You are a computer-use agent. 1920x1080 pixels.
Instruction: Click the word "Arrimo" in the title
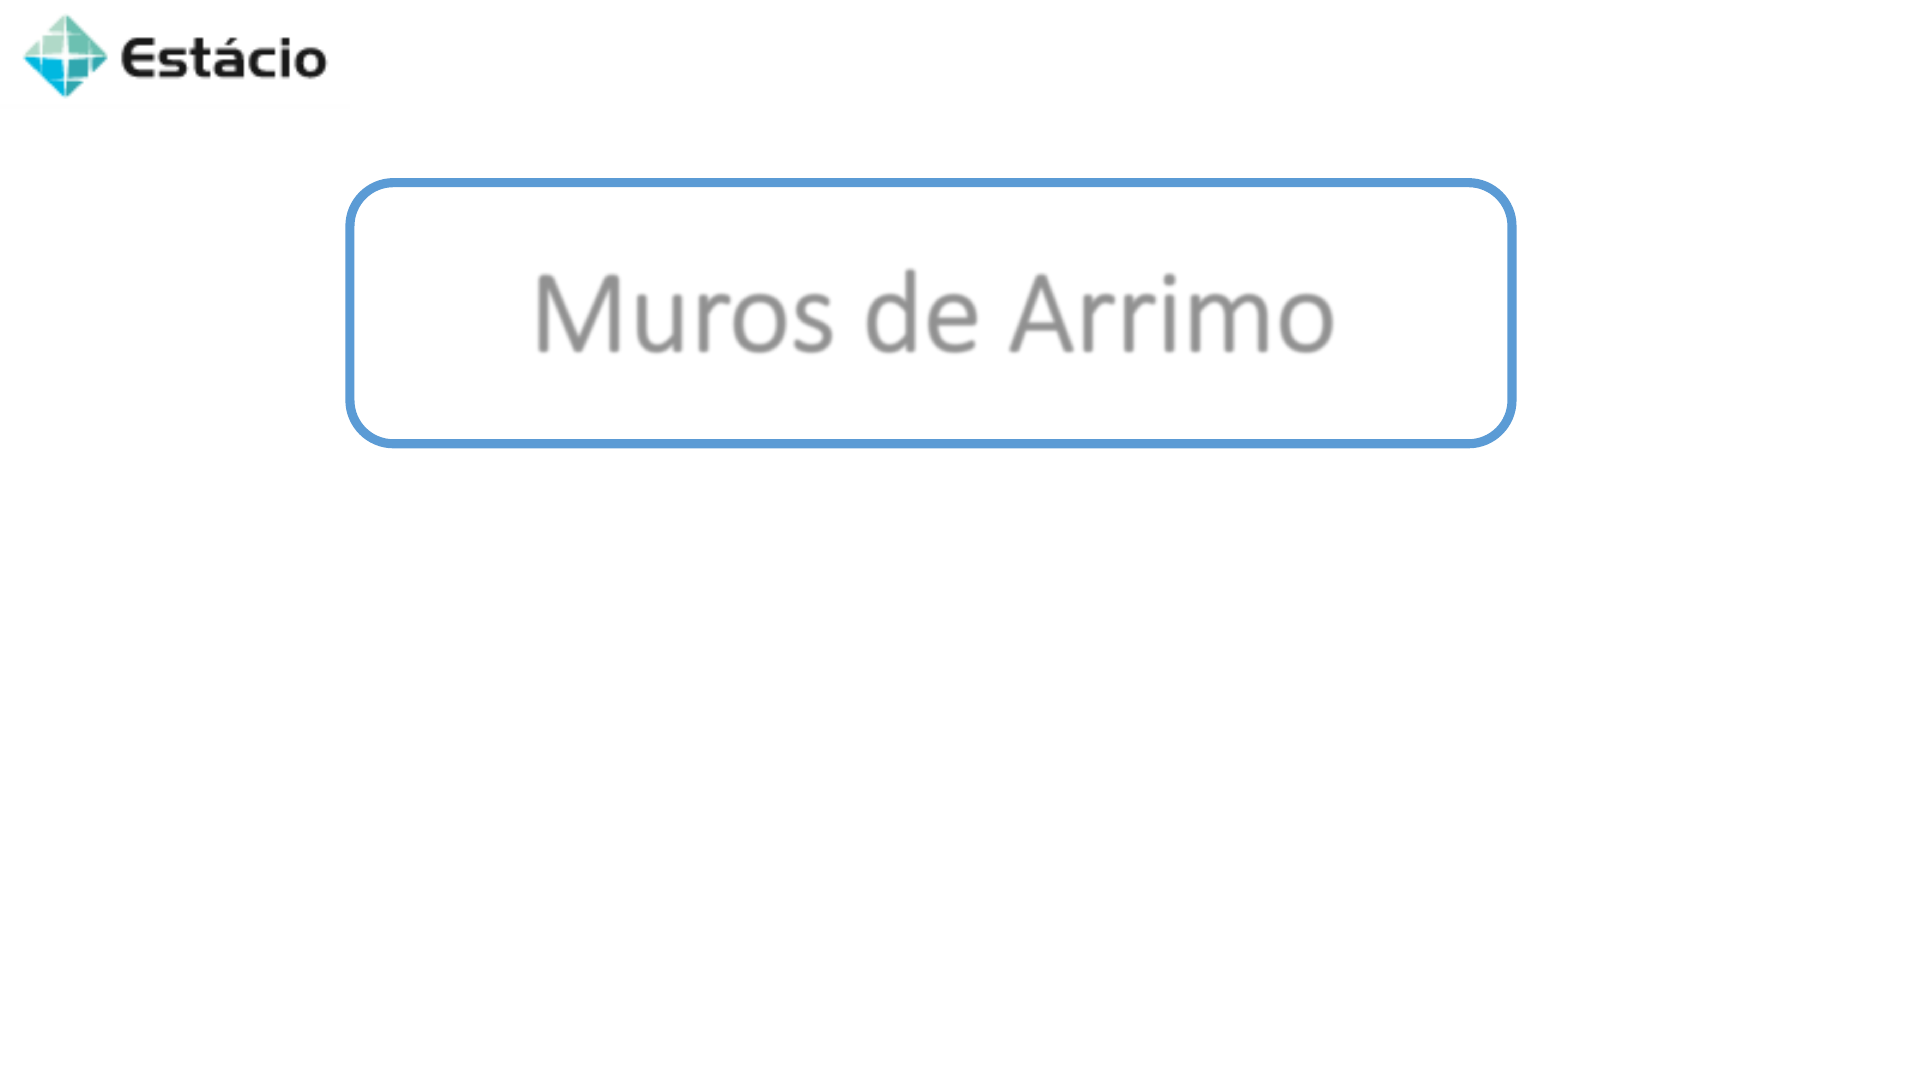(1172, 314)
